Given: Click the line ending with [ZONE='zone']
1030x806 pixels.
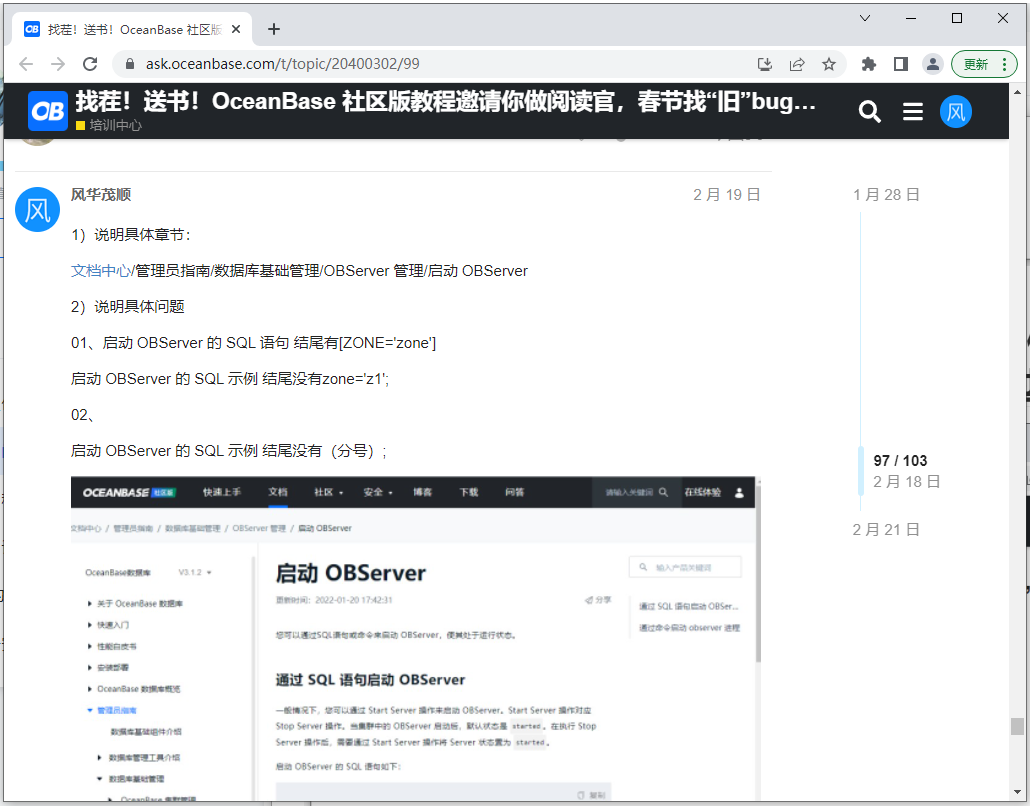Looking at the screenshot, I should tap(254, 343).
